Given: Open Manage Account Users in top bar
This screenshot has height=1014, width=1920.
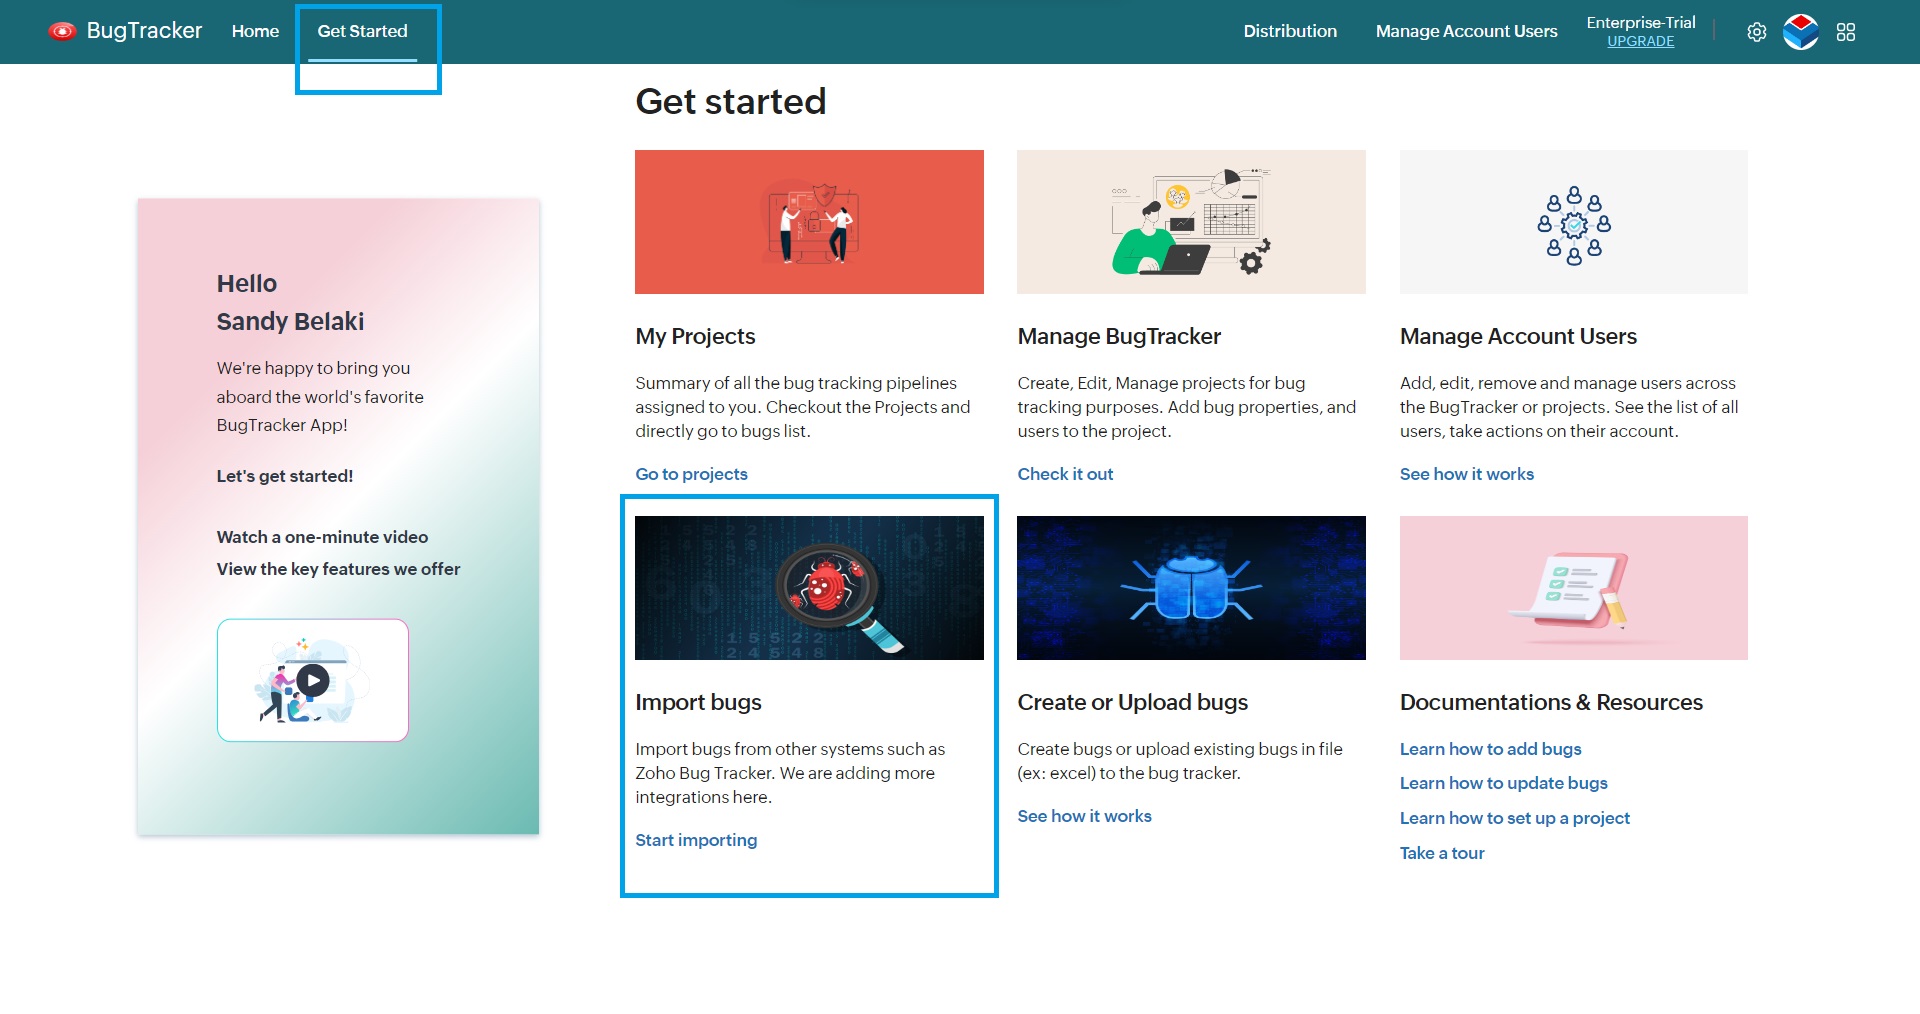Looking at the screenshot, I should click(x=1466, y=31).
